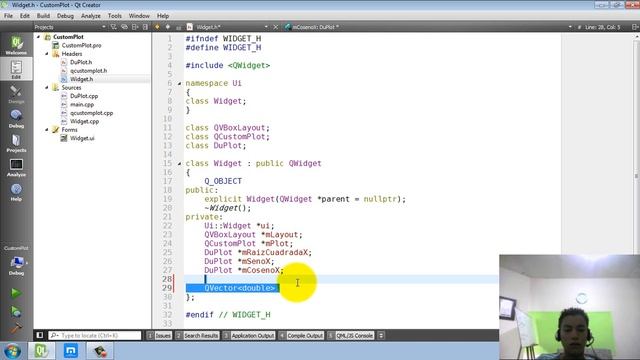The image size is (640, 360).
Task: Toggle the left sidebar visibility
Action: click(40, 335)
